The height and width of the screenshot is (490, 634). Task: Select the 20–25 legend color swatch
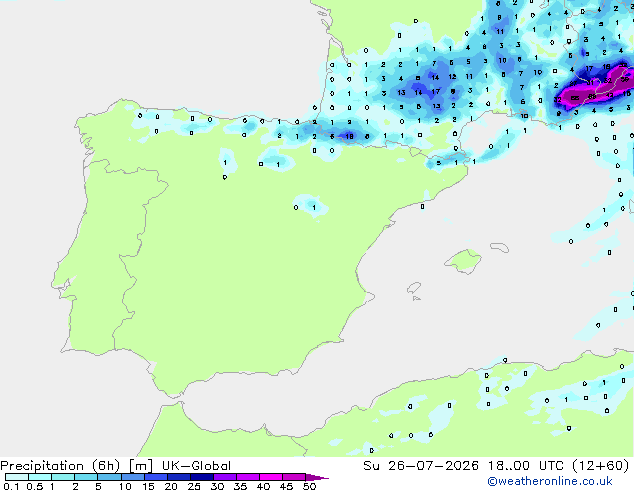179,477
